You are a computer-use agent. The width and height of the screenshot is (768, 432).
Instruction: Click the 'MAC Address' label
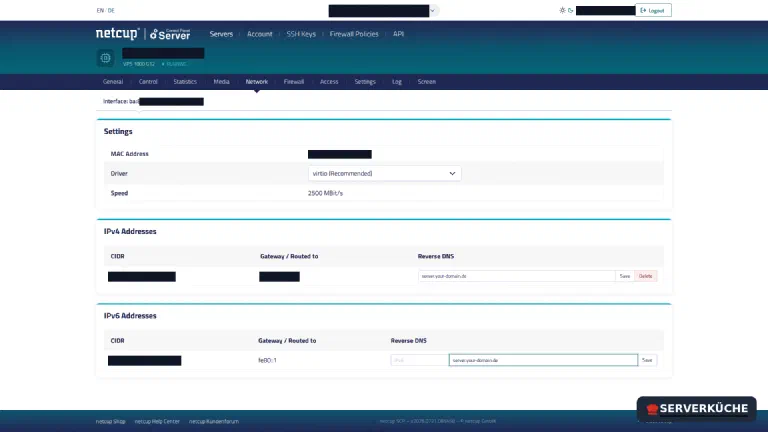point(129,154)
